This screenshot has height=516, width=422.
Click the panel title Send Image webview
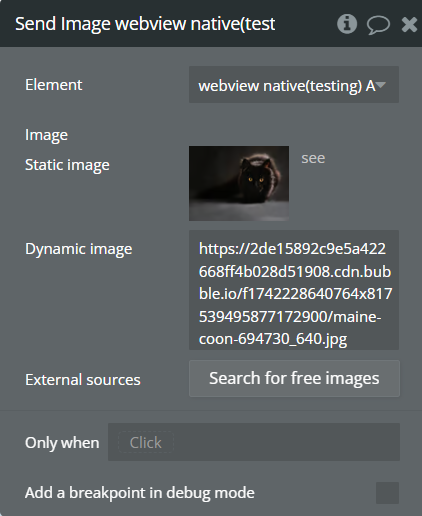click(145, 24)
